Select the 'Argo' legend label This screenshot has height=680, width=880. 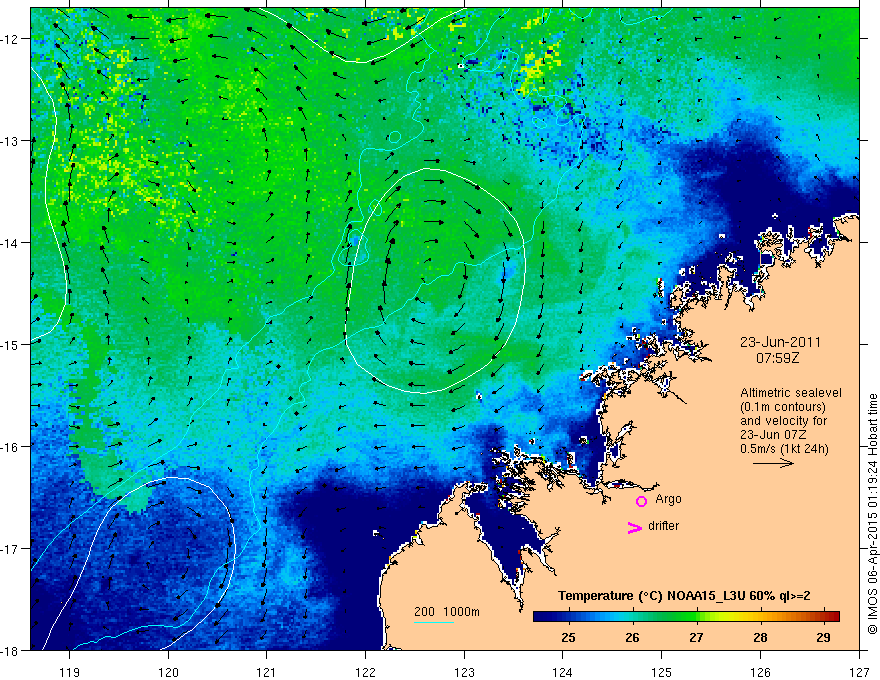pos(668,499)
